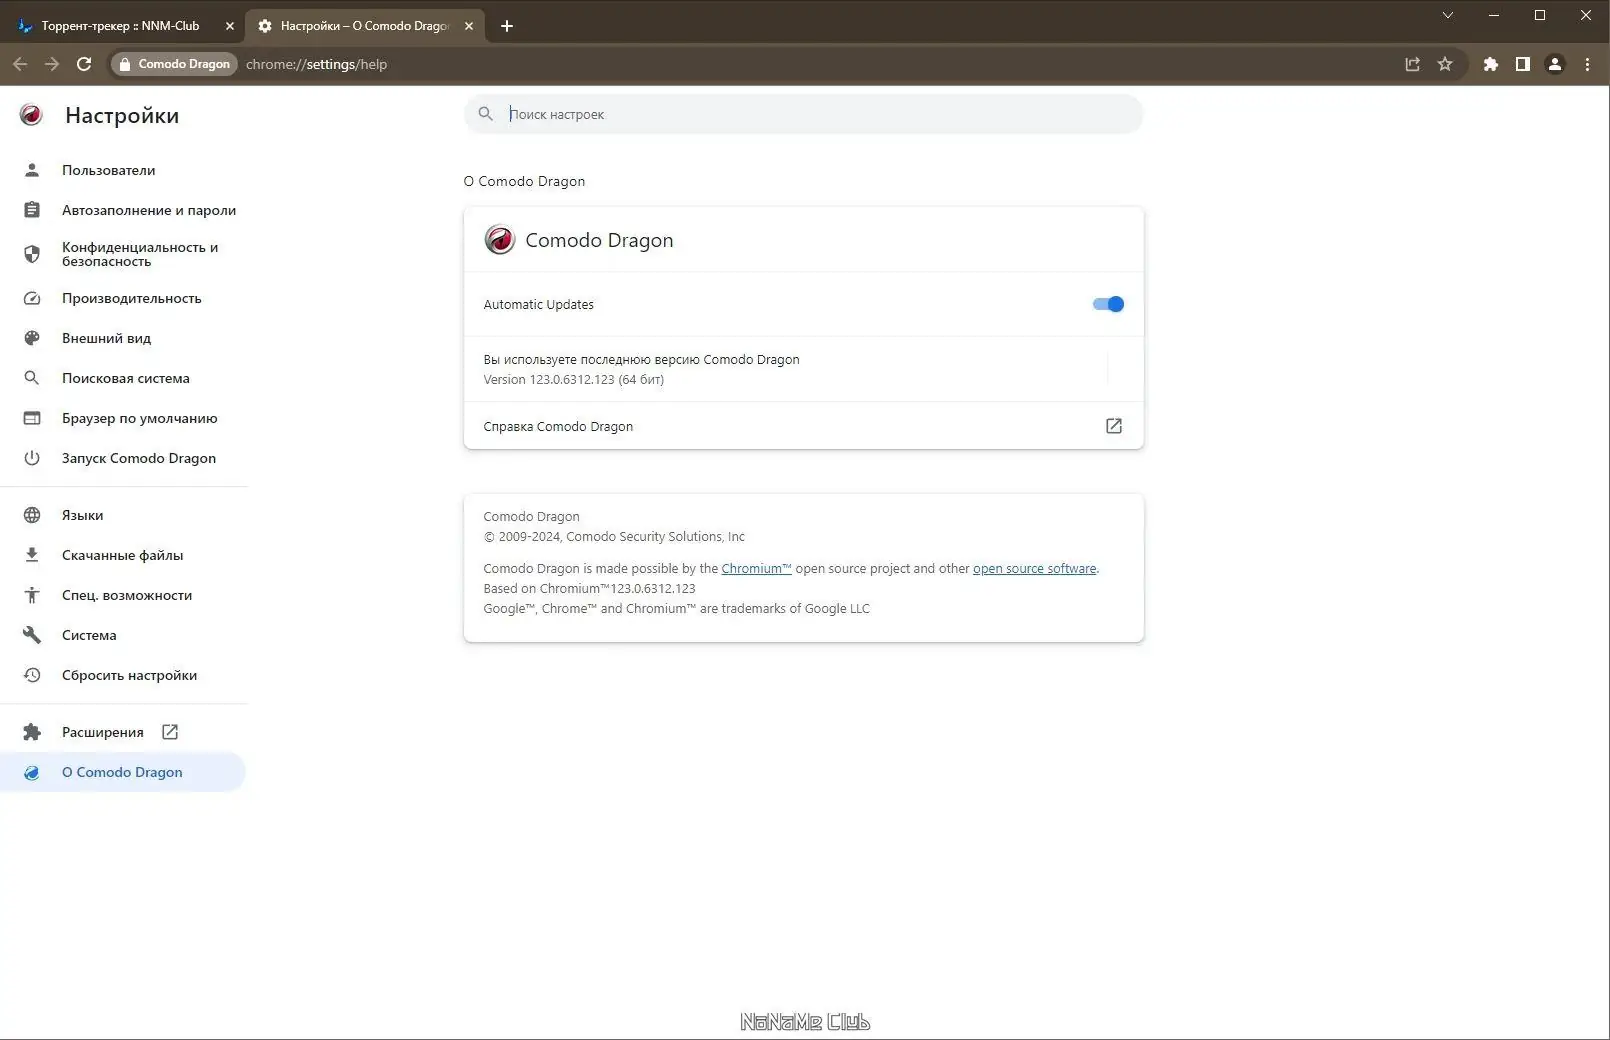Open the browser three-dot menu
1610x1040 pixels.
tap(1587, 64)
